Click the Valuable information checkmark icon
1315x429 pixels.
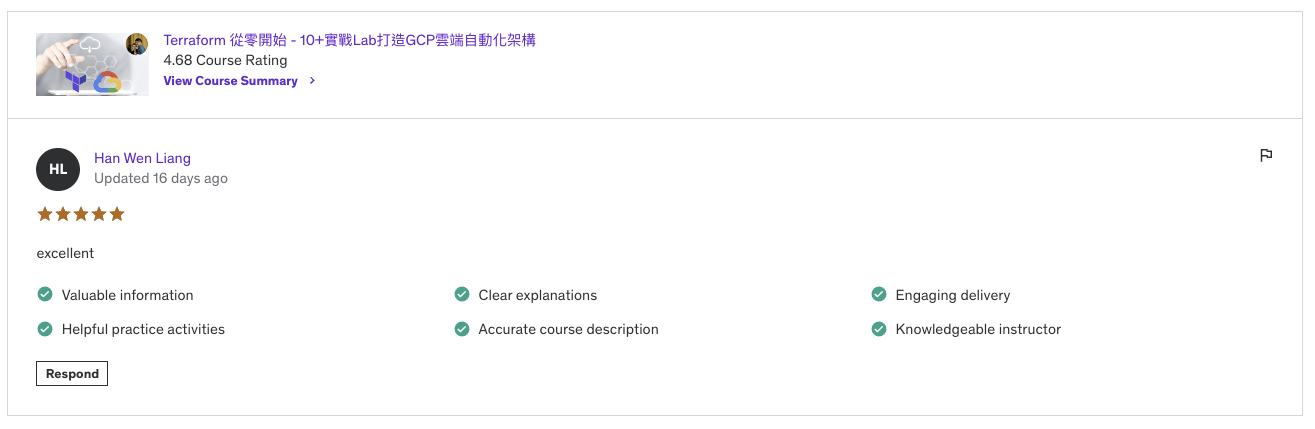(x=45, y=295)
